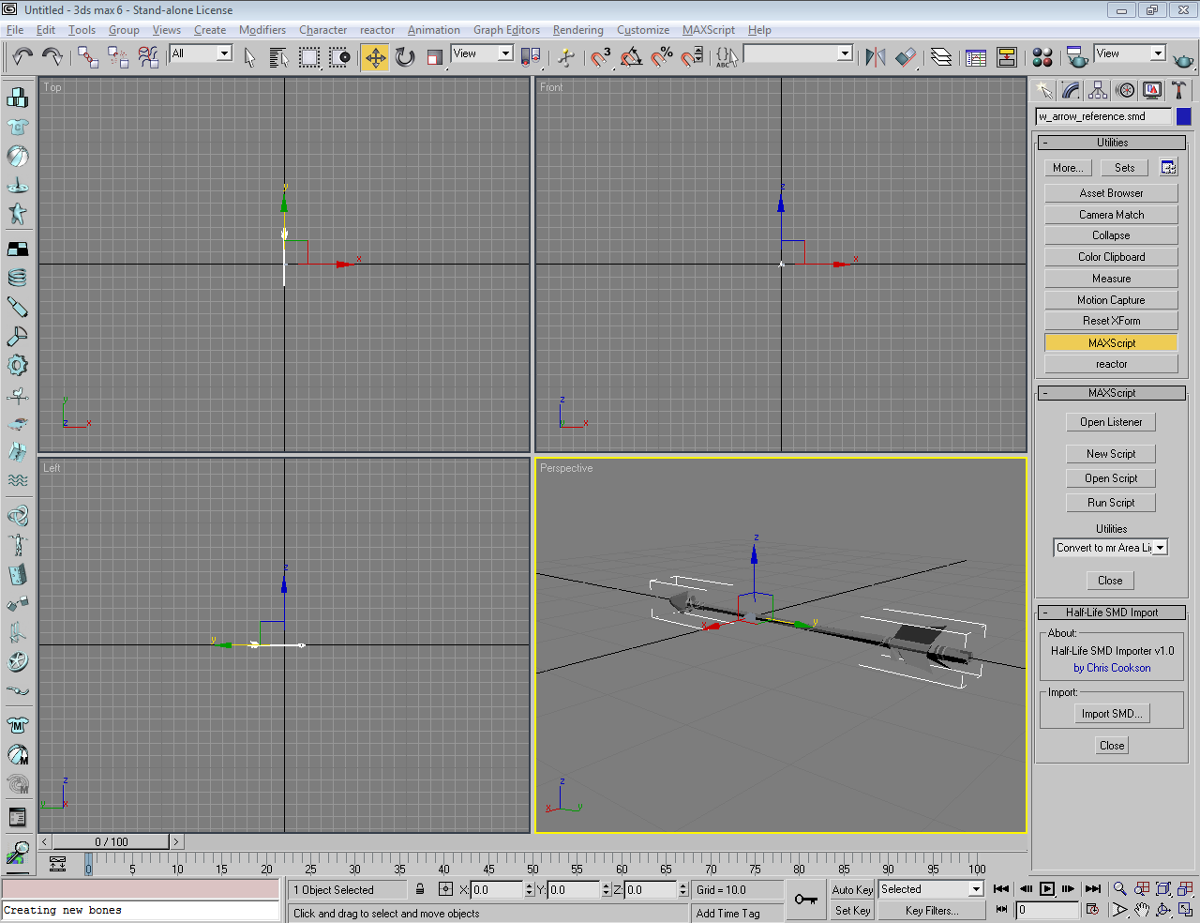This screenshot has height=923, width=1200.
Task: Open the MAXScript menu
Action: tap(708, 30)
